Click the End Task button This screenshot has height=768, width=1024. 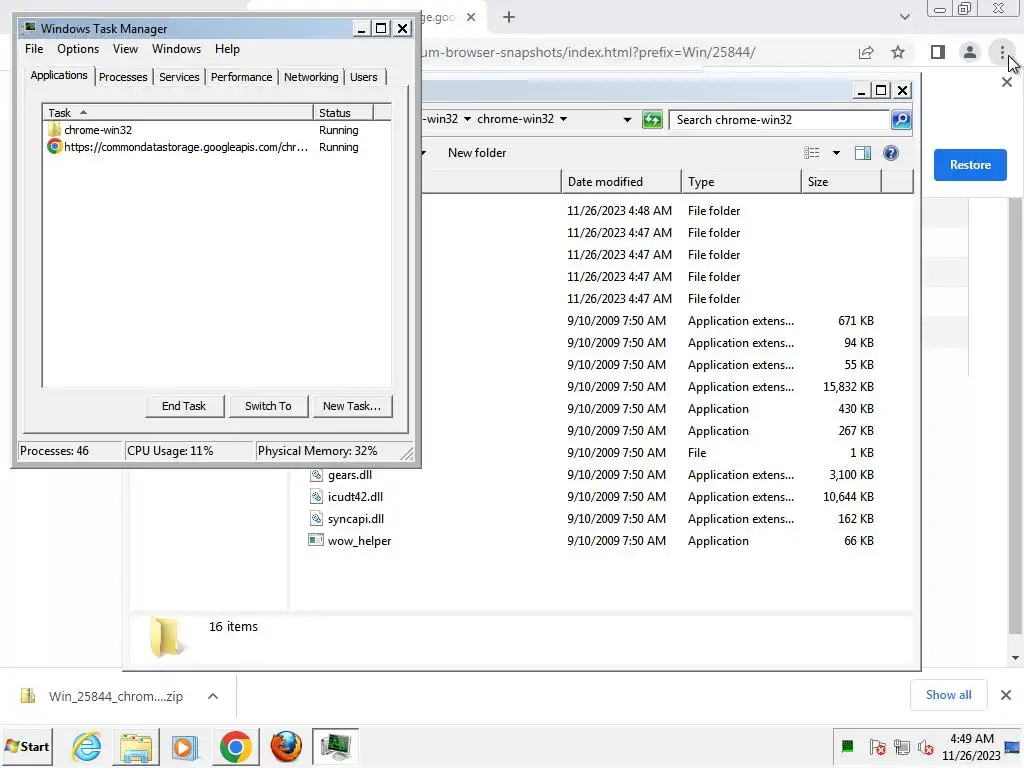pos(184,406)
